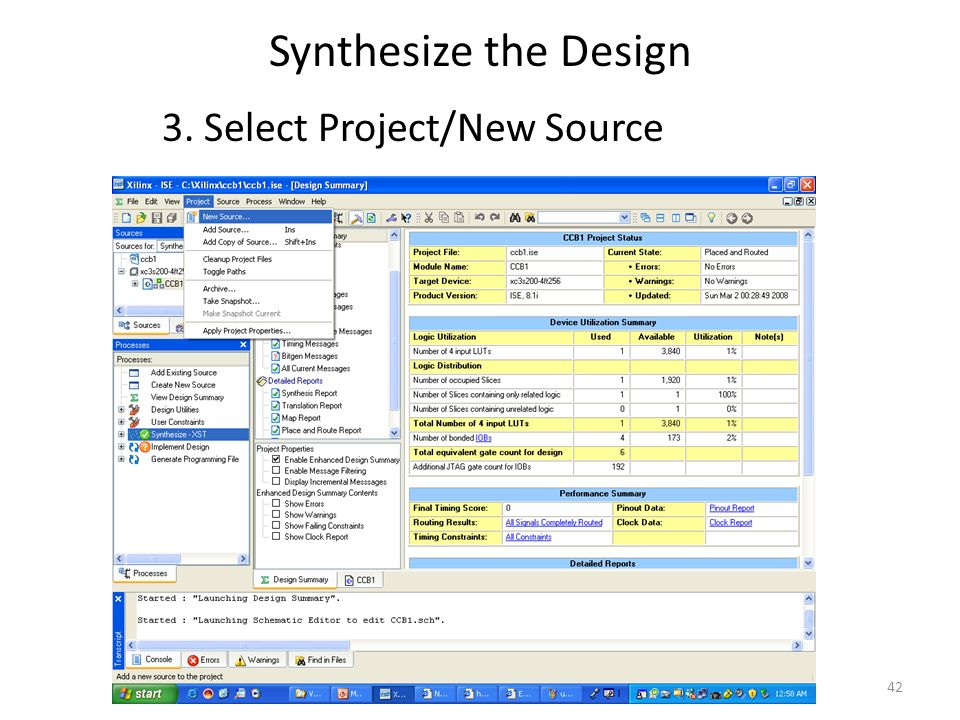Click the Save All toolbar icon

pos(171,218)
